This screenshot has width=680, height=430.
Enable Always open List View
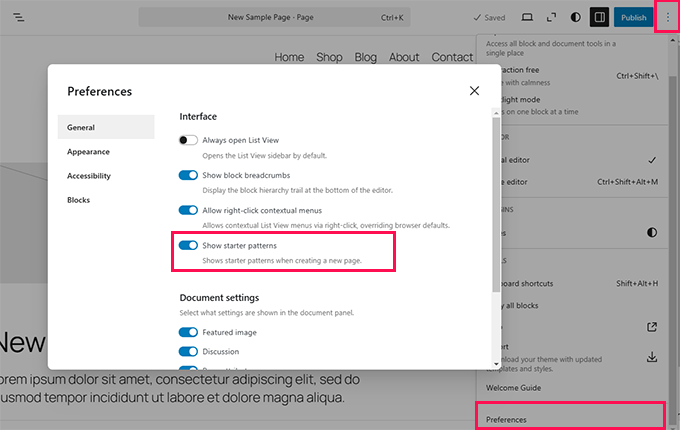188,141
